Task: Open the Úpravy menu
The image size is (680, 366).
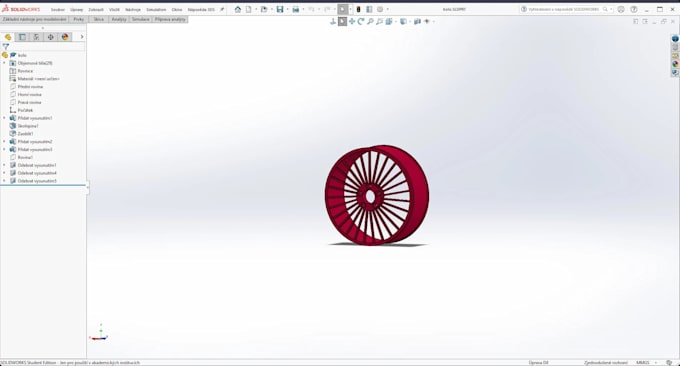Action: coord(76,10)
